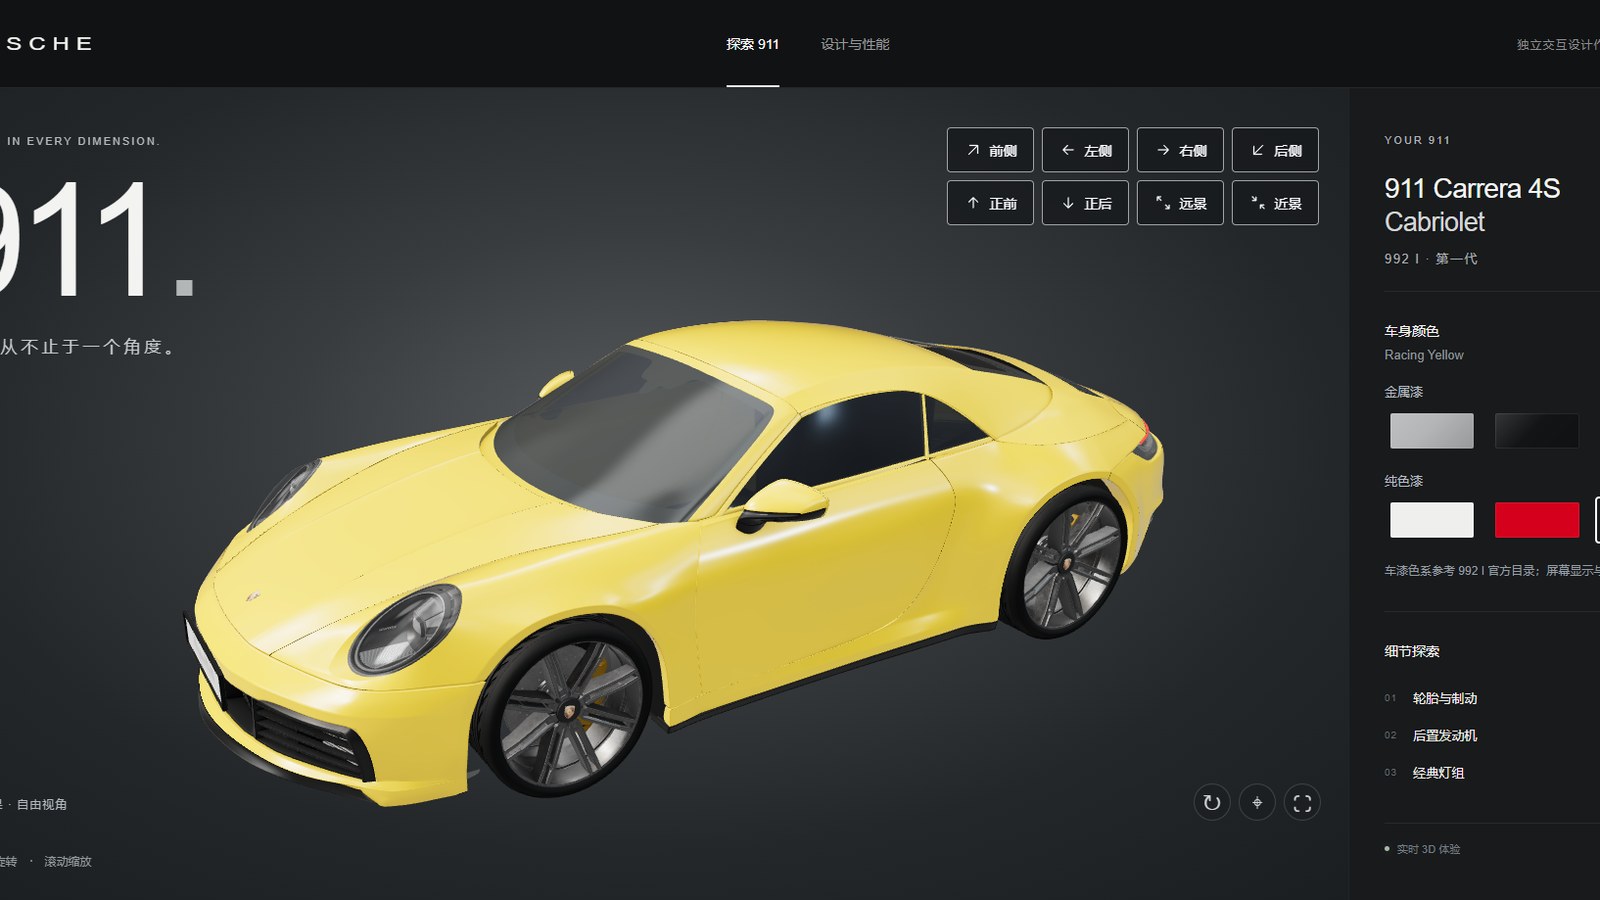Open detail 01 轮胎与制动
The width and height of the screenshot is (1600, 900).
[1444, 698]
